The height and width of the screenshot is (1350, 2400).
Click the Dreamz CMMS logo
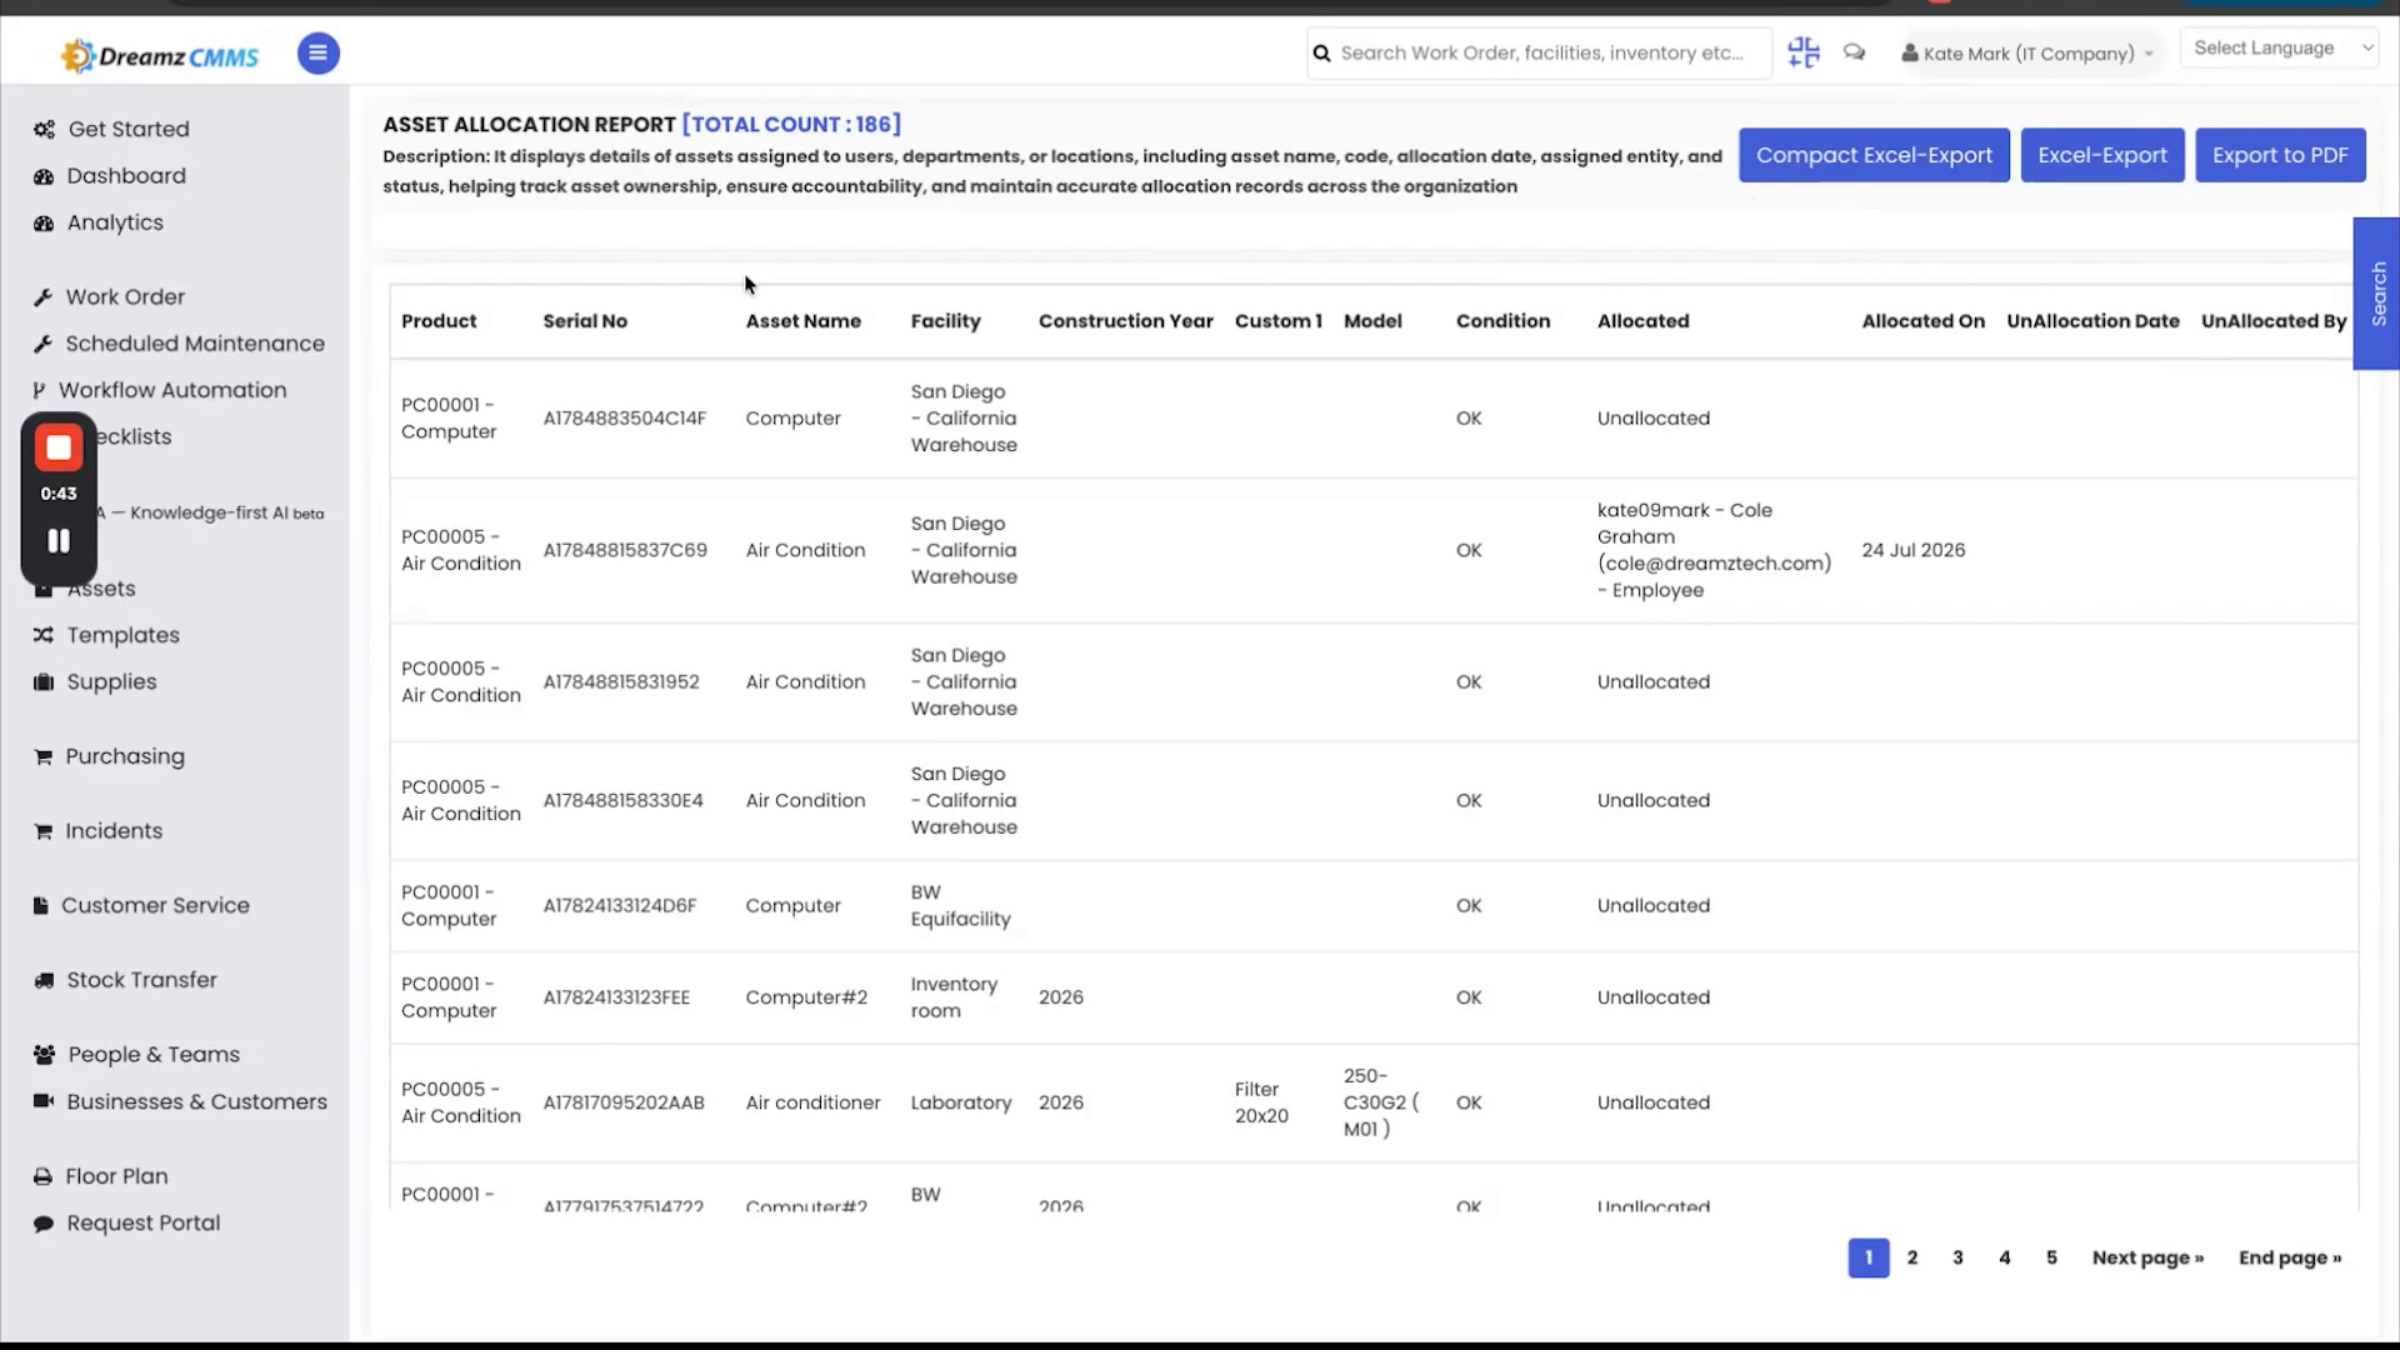tap(160, 56)
